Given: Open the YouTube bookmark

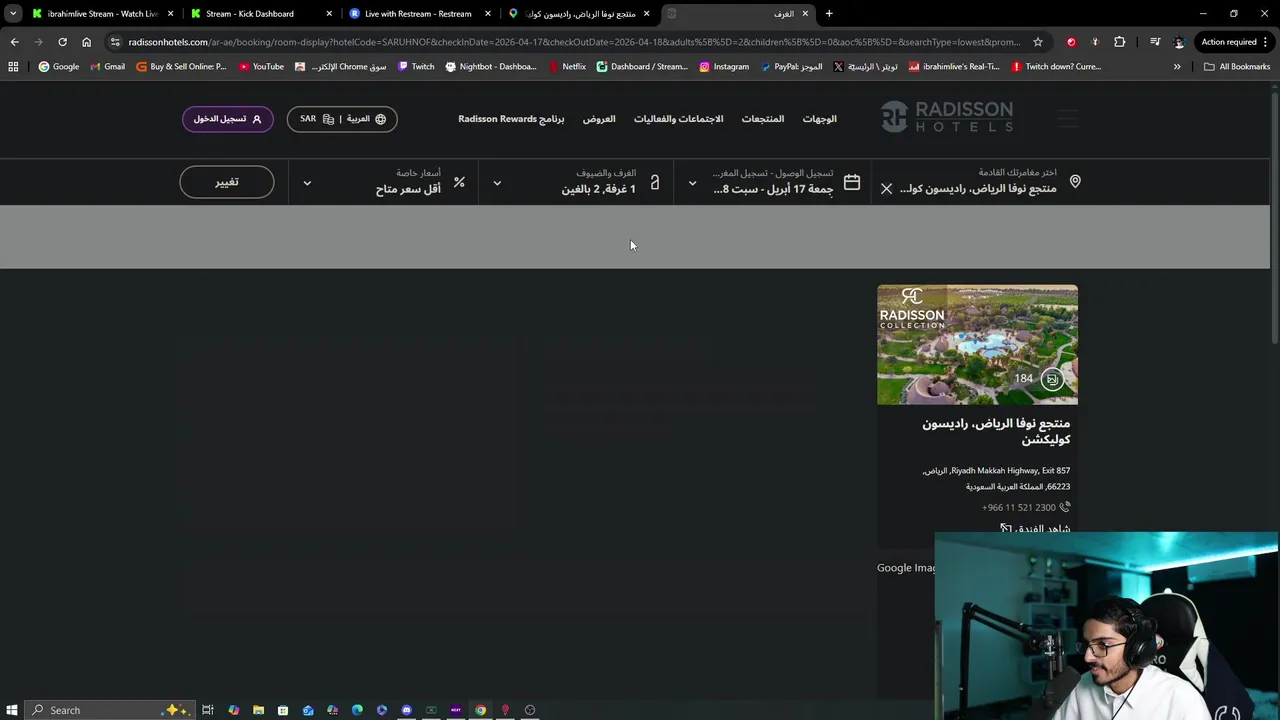Looking at the screenshot, I should click(261, 66).
